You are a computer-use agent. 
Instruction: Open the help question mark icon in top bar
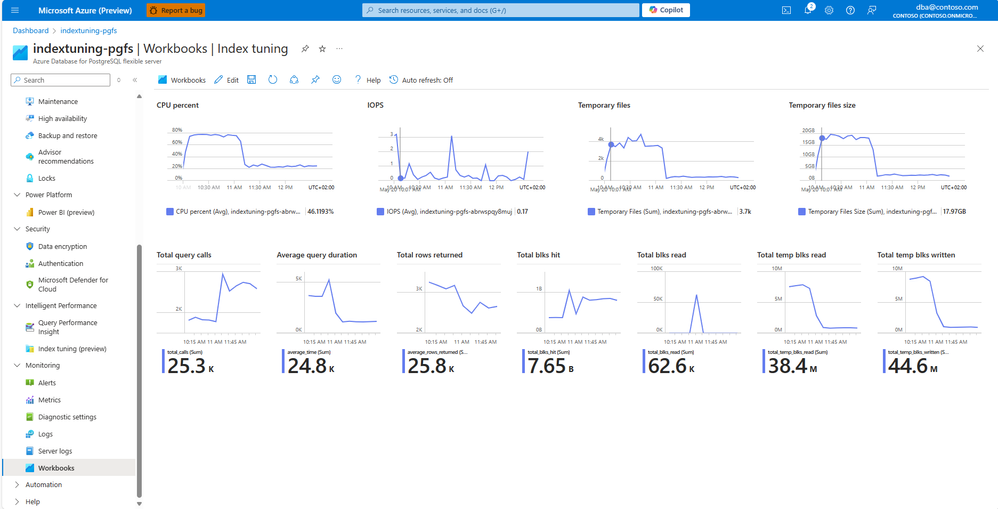click(850, 10)
